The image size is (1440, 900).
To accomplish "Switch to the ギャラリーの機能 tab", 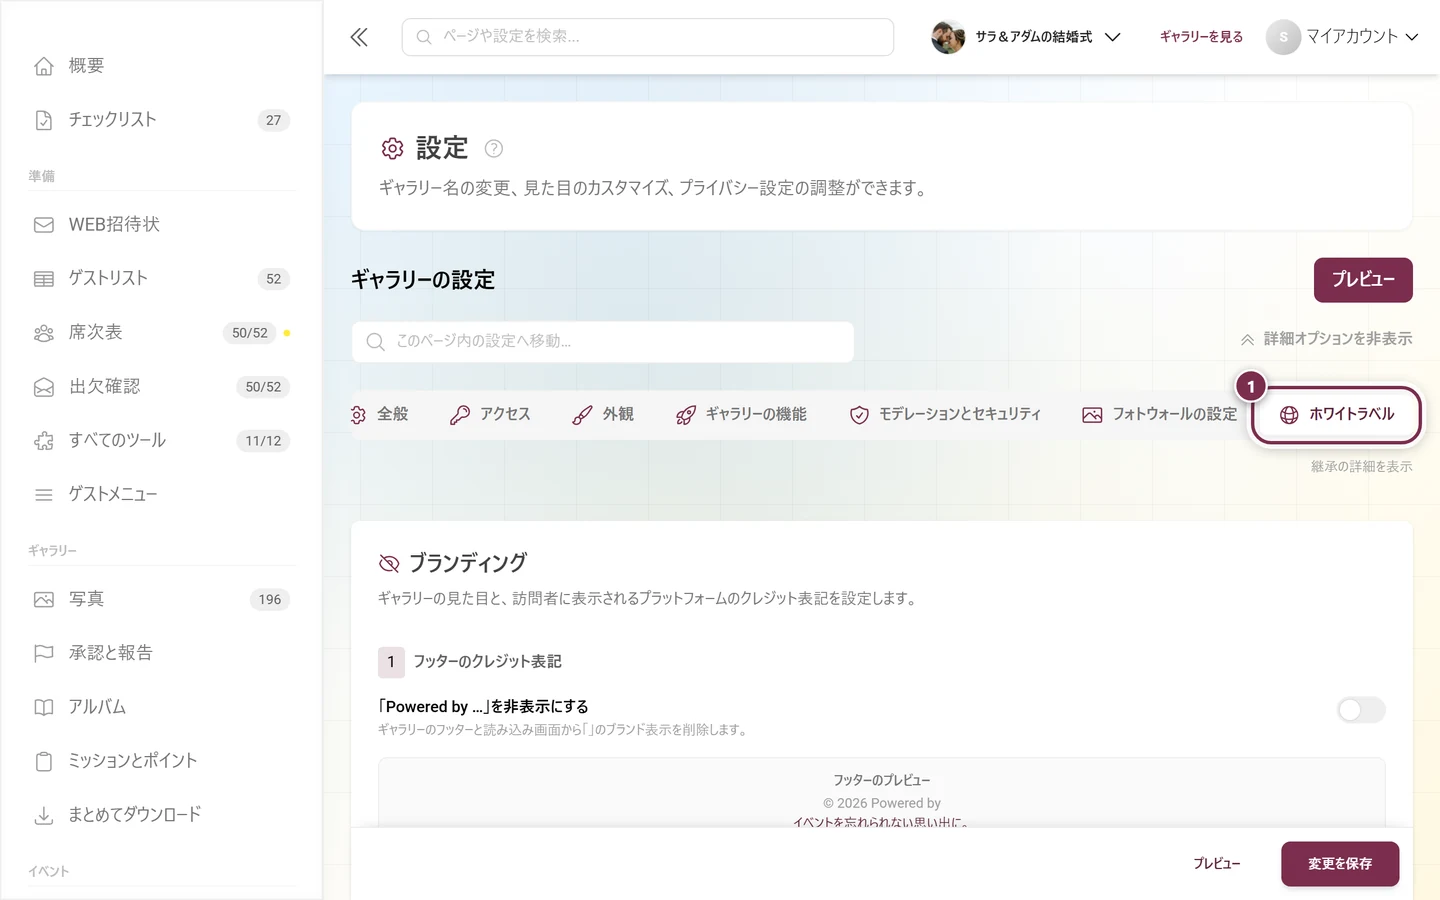I will 741,414.
